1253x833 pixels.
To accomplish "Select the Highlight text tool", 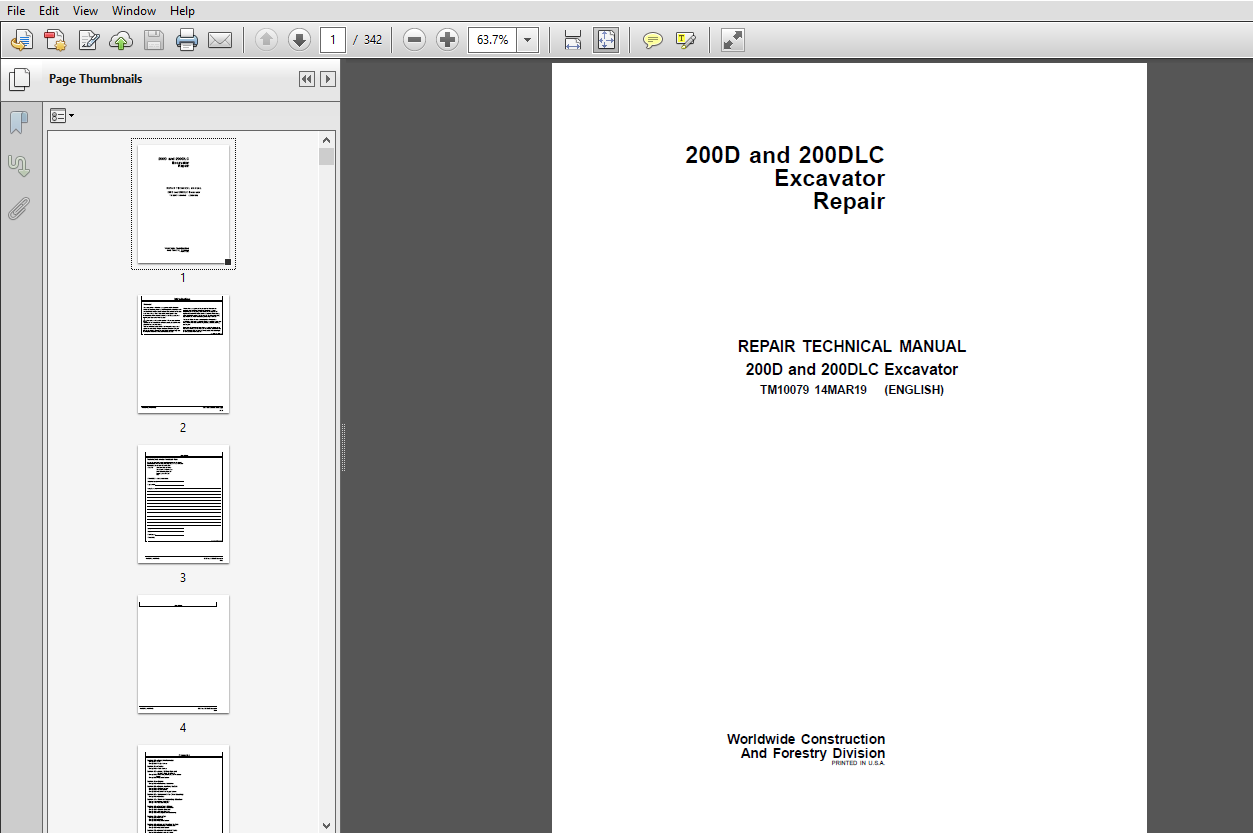I will 685,40.
